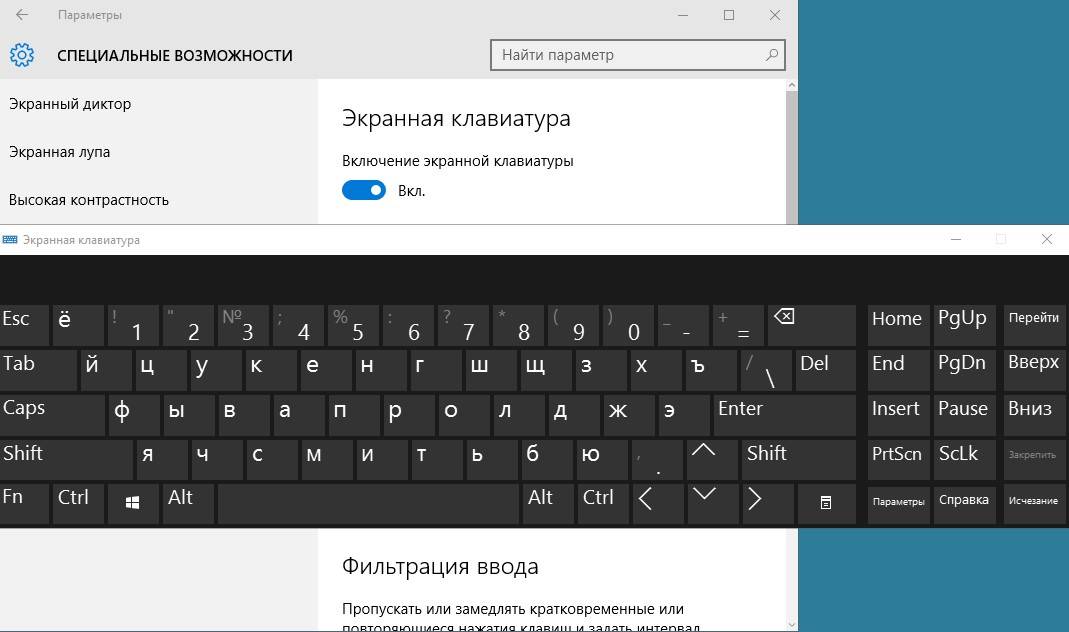Focus the Найти параметр search field
This screenshot has height=632, width=1069.
pos(637,55)
